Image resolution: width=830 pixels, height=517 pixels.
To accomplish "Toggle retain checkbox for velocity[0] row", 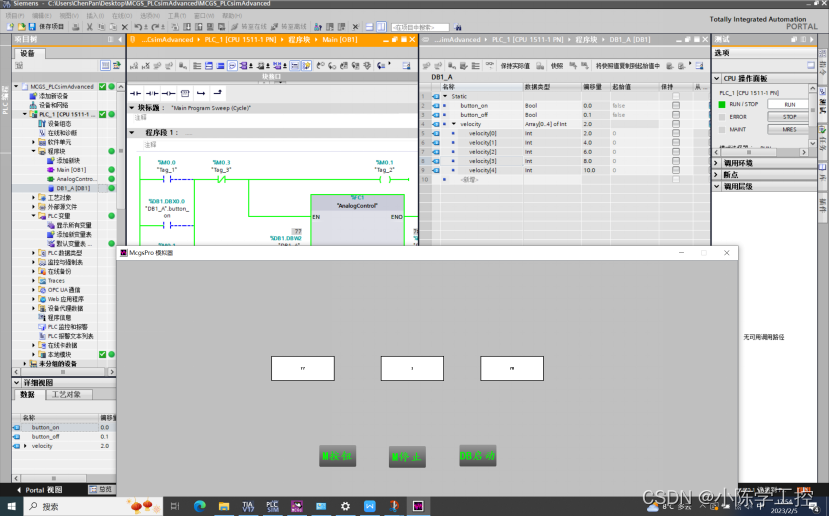I will [x=675, y=133].
